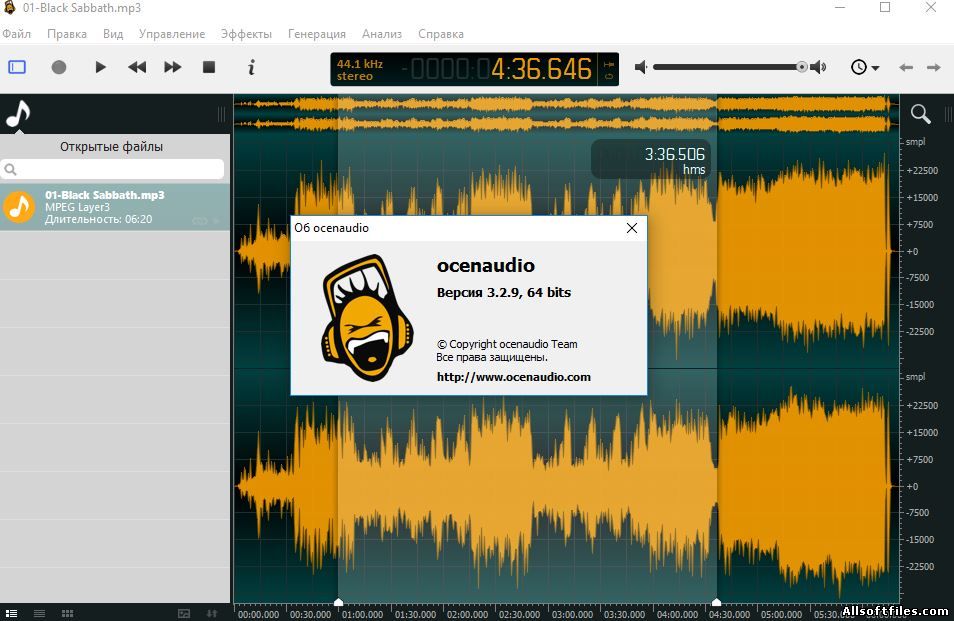
Task: Toggle the sidebar panel view icon
Action: pos(17,67)
